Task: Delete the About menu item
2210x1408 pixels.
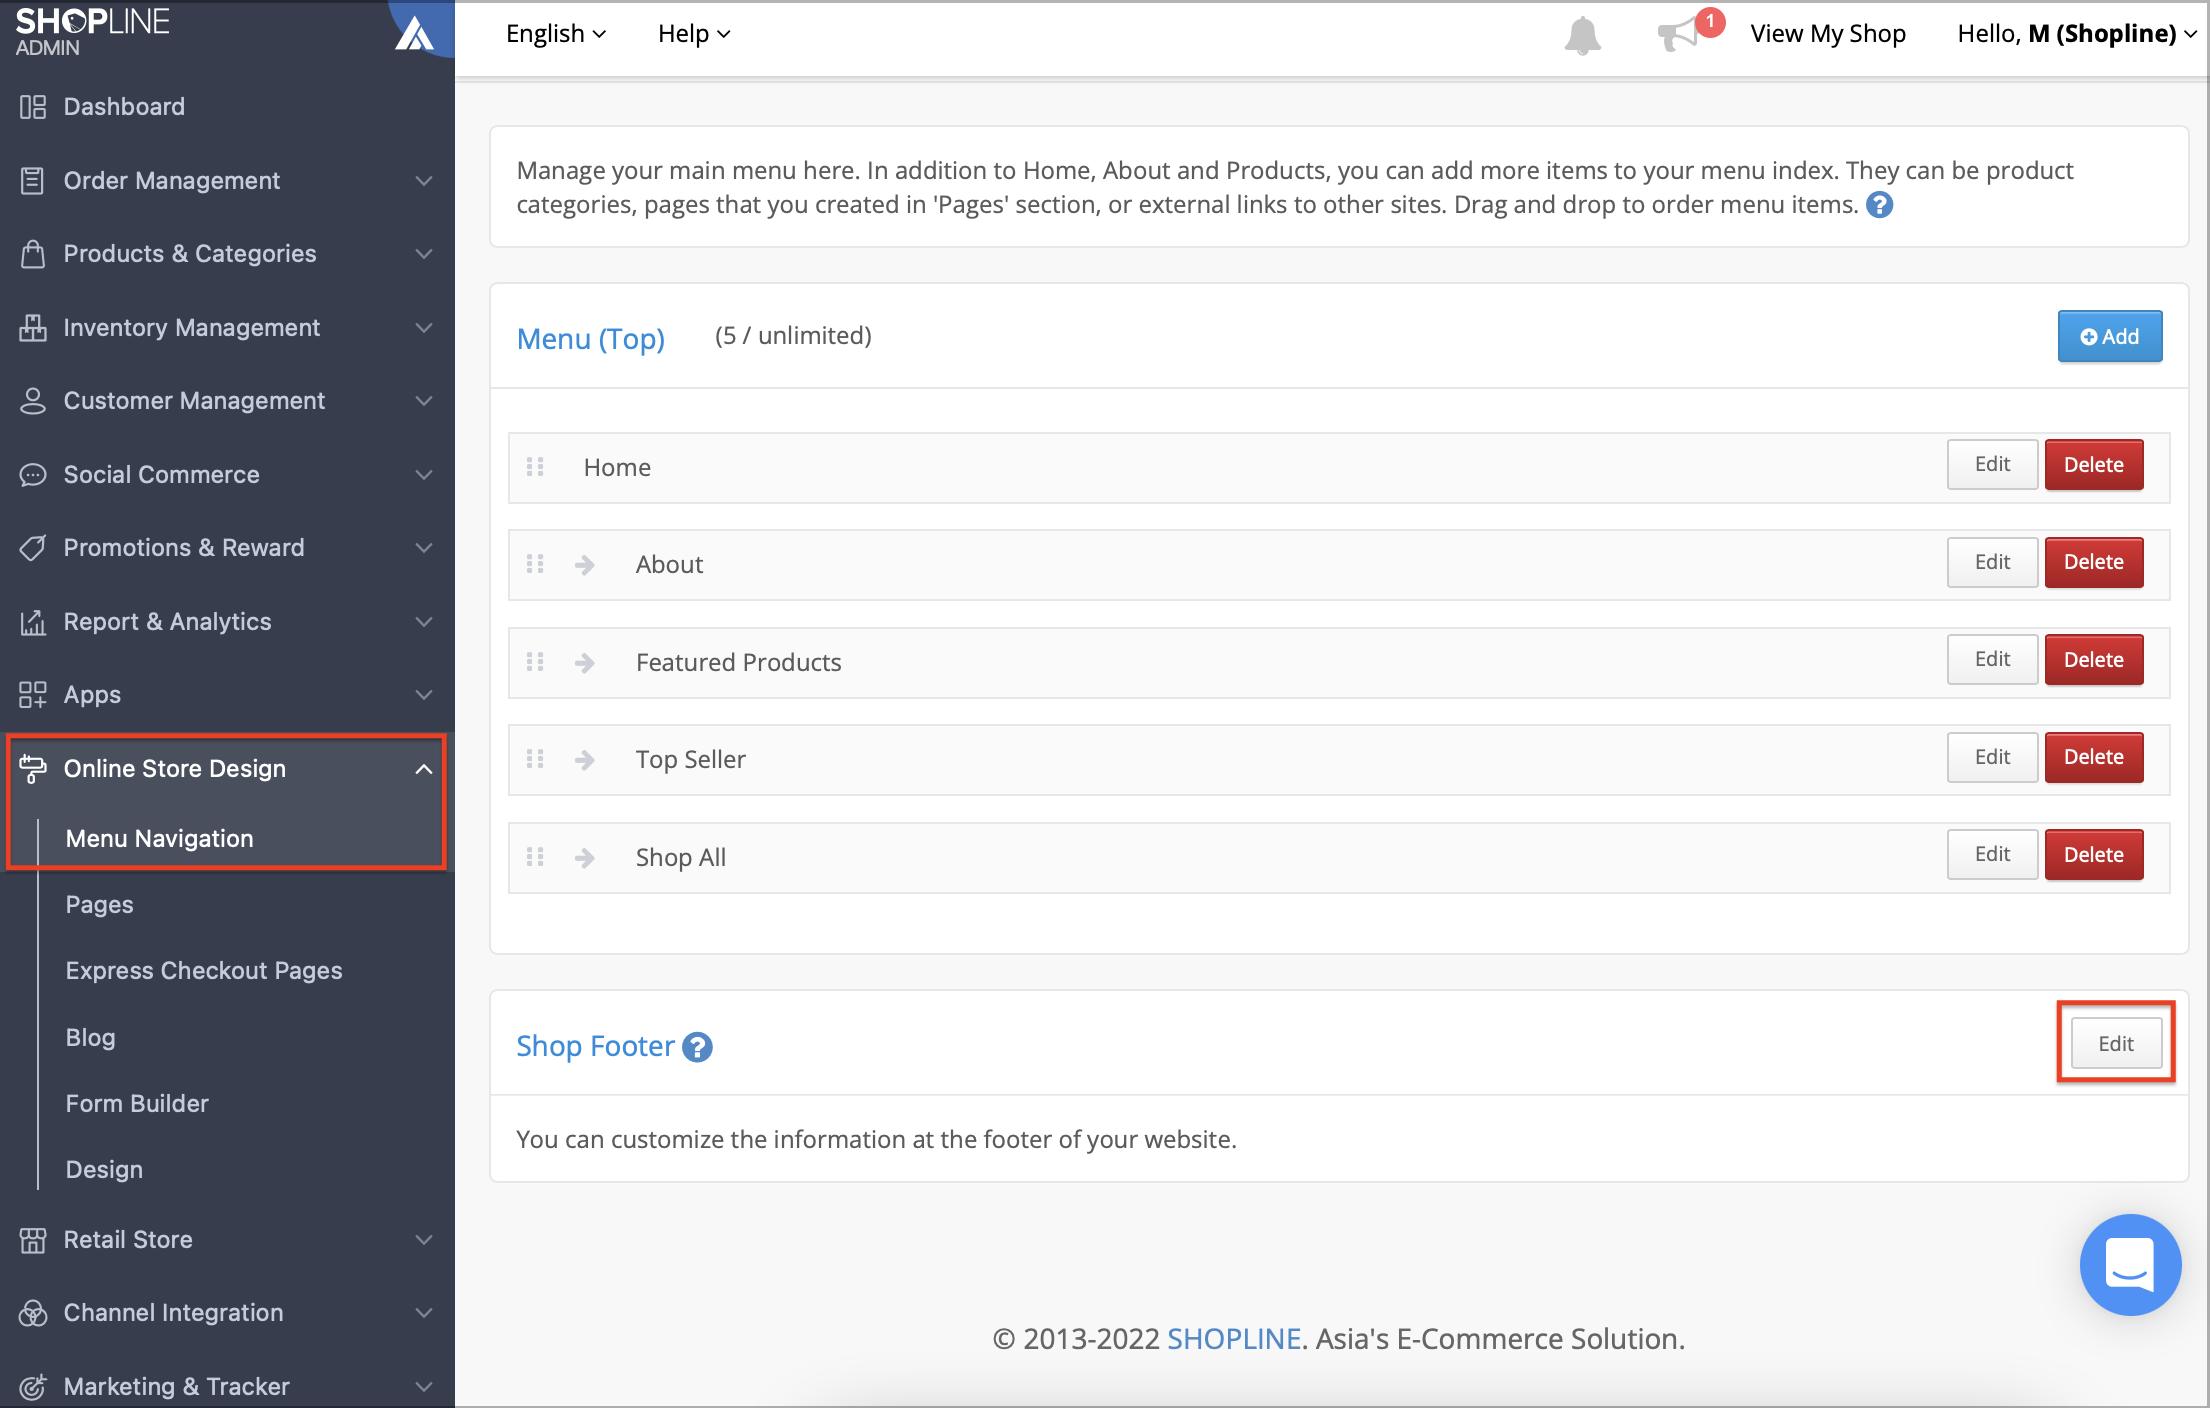Action: coord(2094,562)
